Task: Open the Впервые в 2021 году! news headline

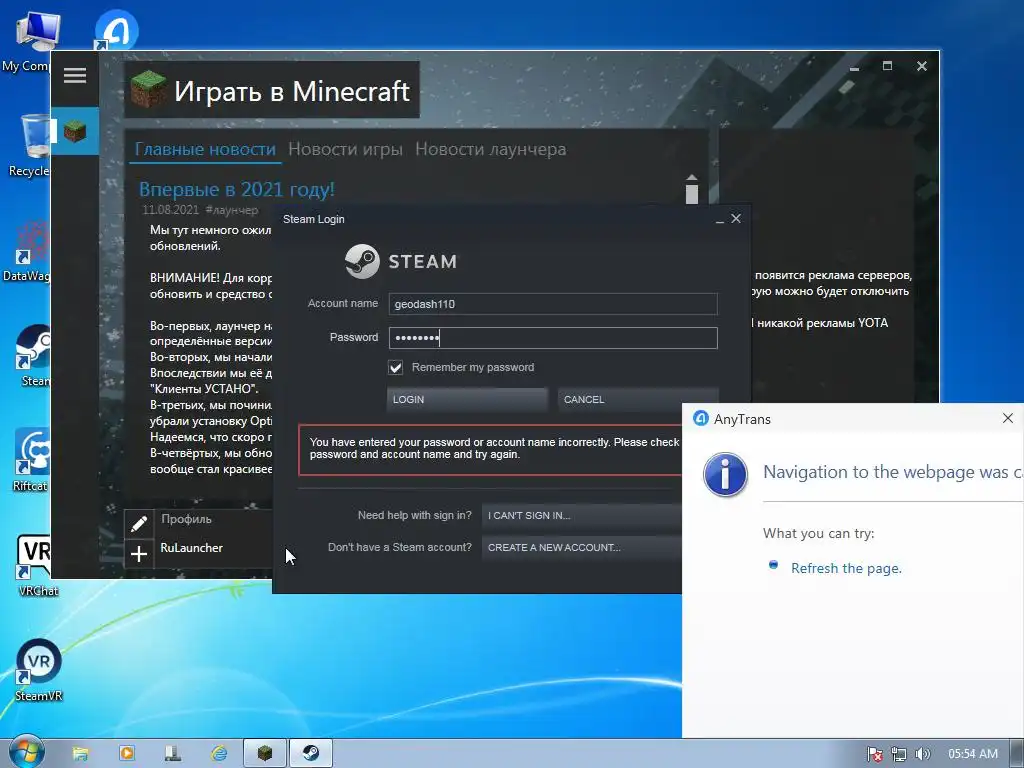Action: (x=236, y=189)
